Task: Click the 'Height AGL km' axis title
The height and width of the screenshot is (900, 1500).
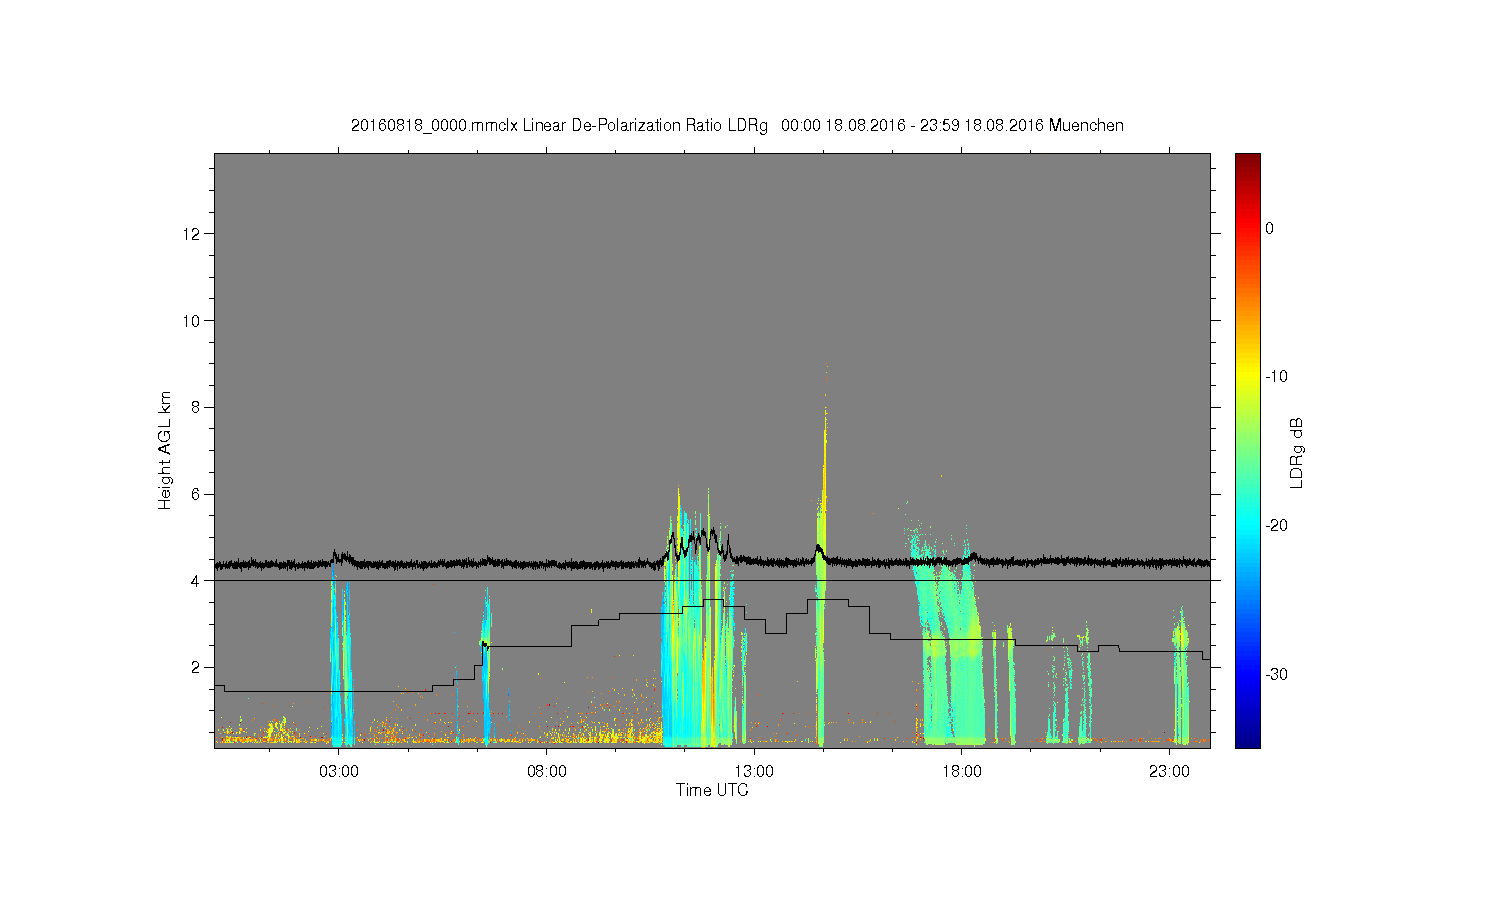Action: point(165,450)
